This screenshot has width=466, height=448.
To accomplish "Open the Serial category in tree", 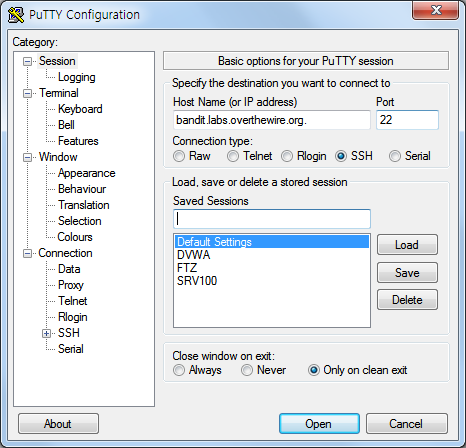I will click(71, 349).
